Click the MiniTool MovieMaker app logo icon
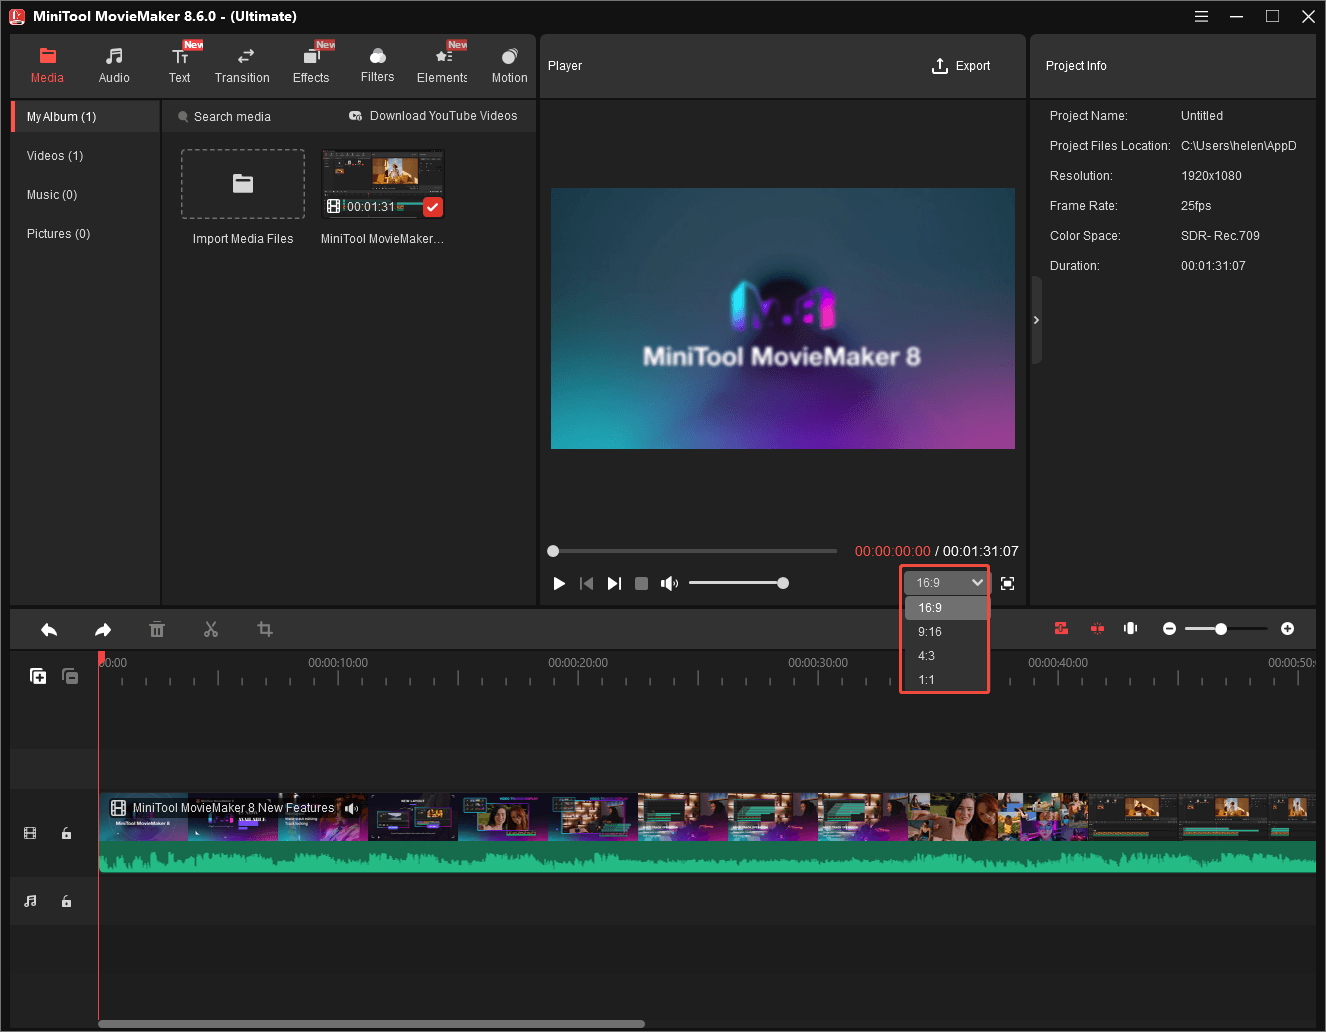The width and height of the screenshot is (1326, 1032). (17, 16)
